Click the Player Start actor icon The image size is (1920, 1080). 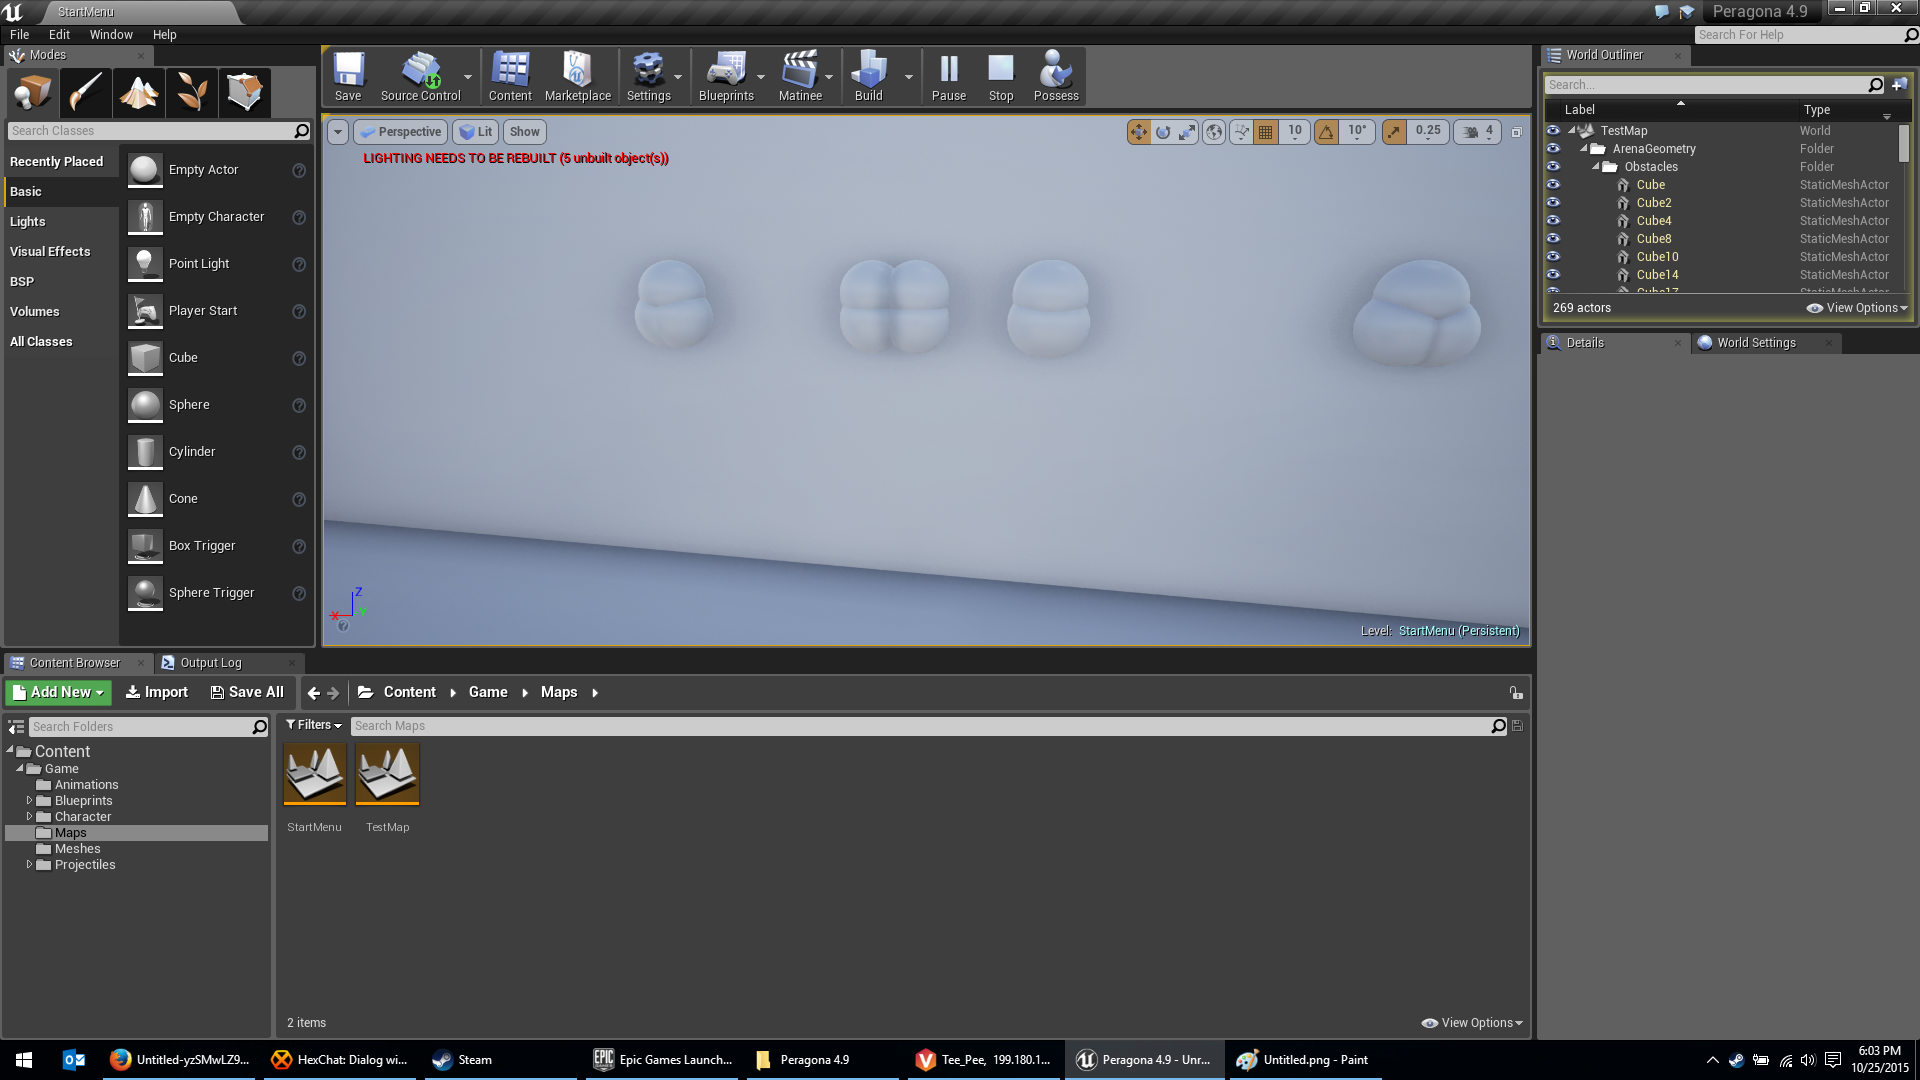(145, 311)
